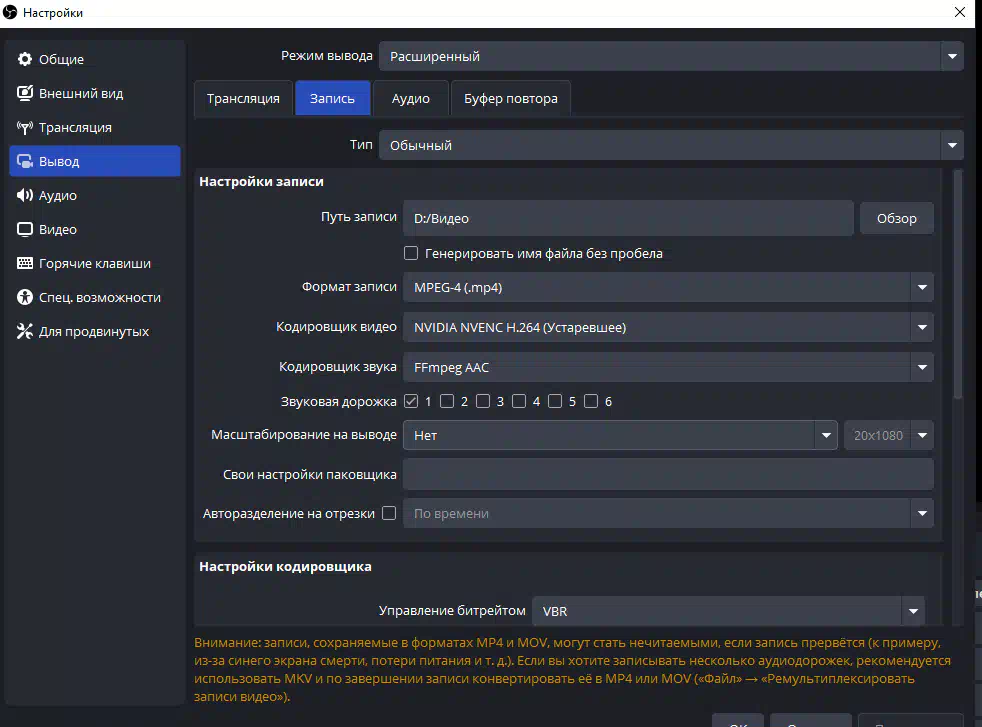Viewport: 982px width, 727px height.
Task: Select Вывод section in sidebar
Action: pos(95,162)
